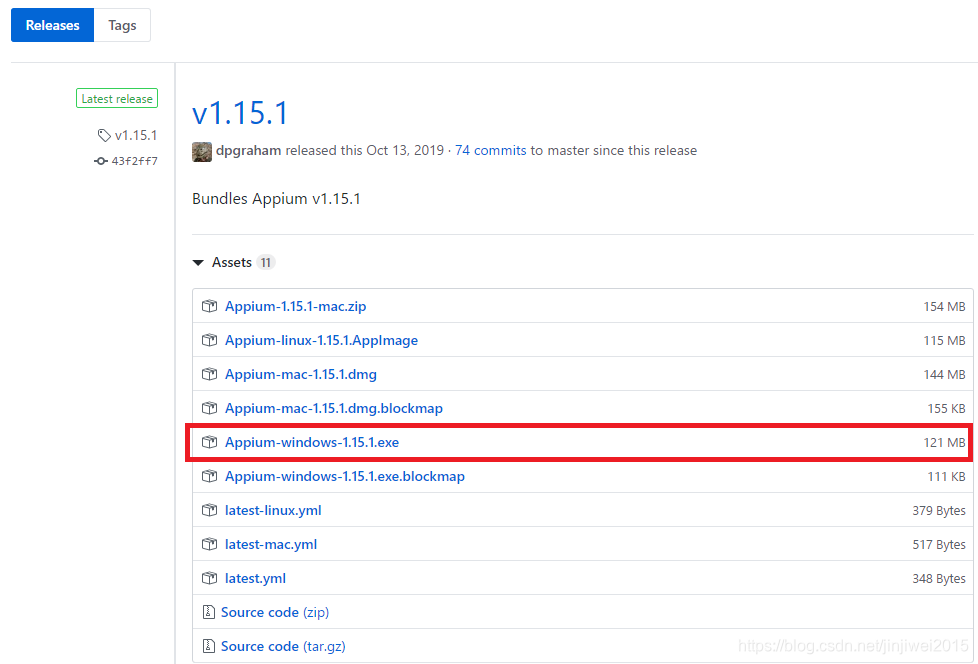978x664 pixels.
Task: Open the v1.15.1 release title
Action: point(240,113)
